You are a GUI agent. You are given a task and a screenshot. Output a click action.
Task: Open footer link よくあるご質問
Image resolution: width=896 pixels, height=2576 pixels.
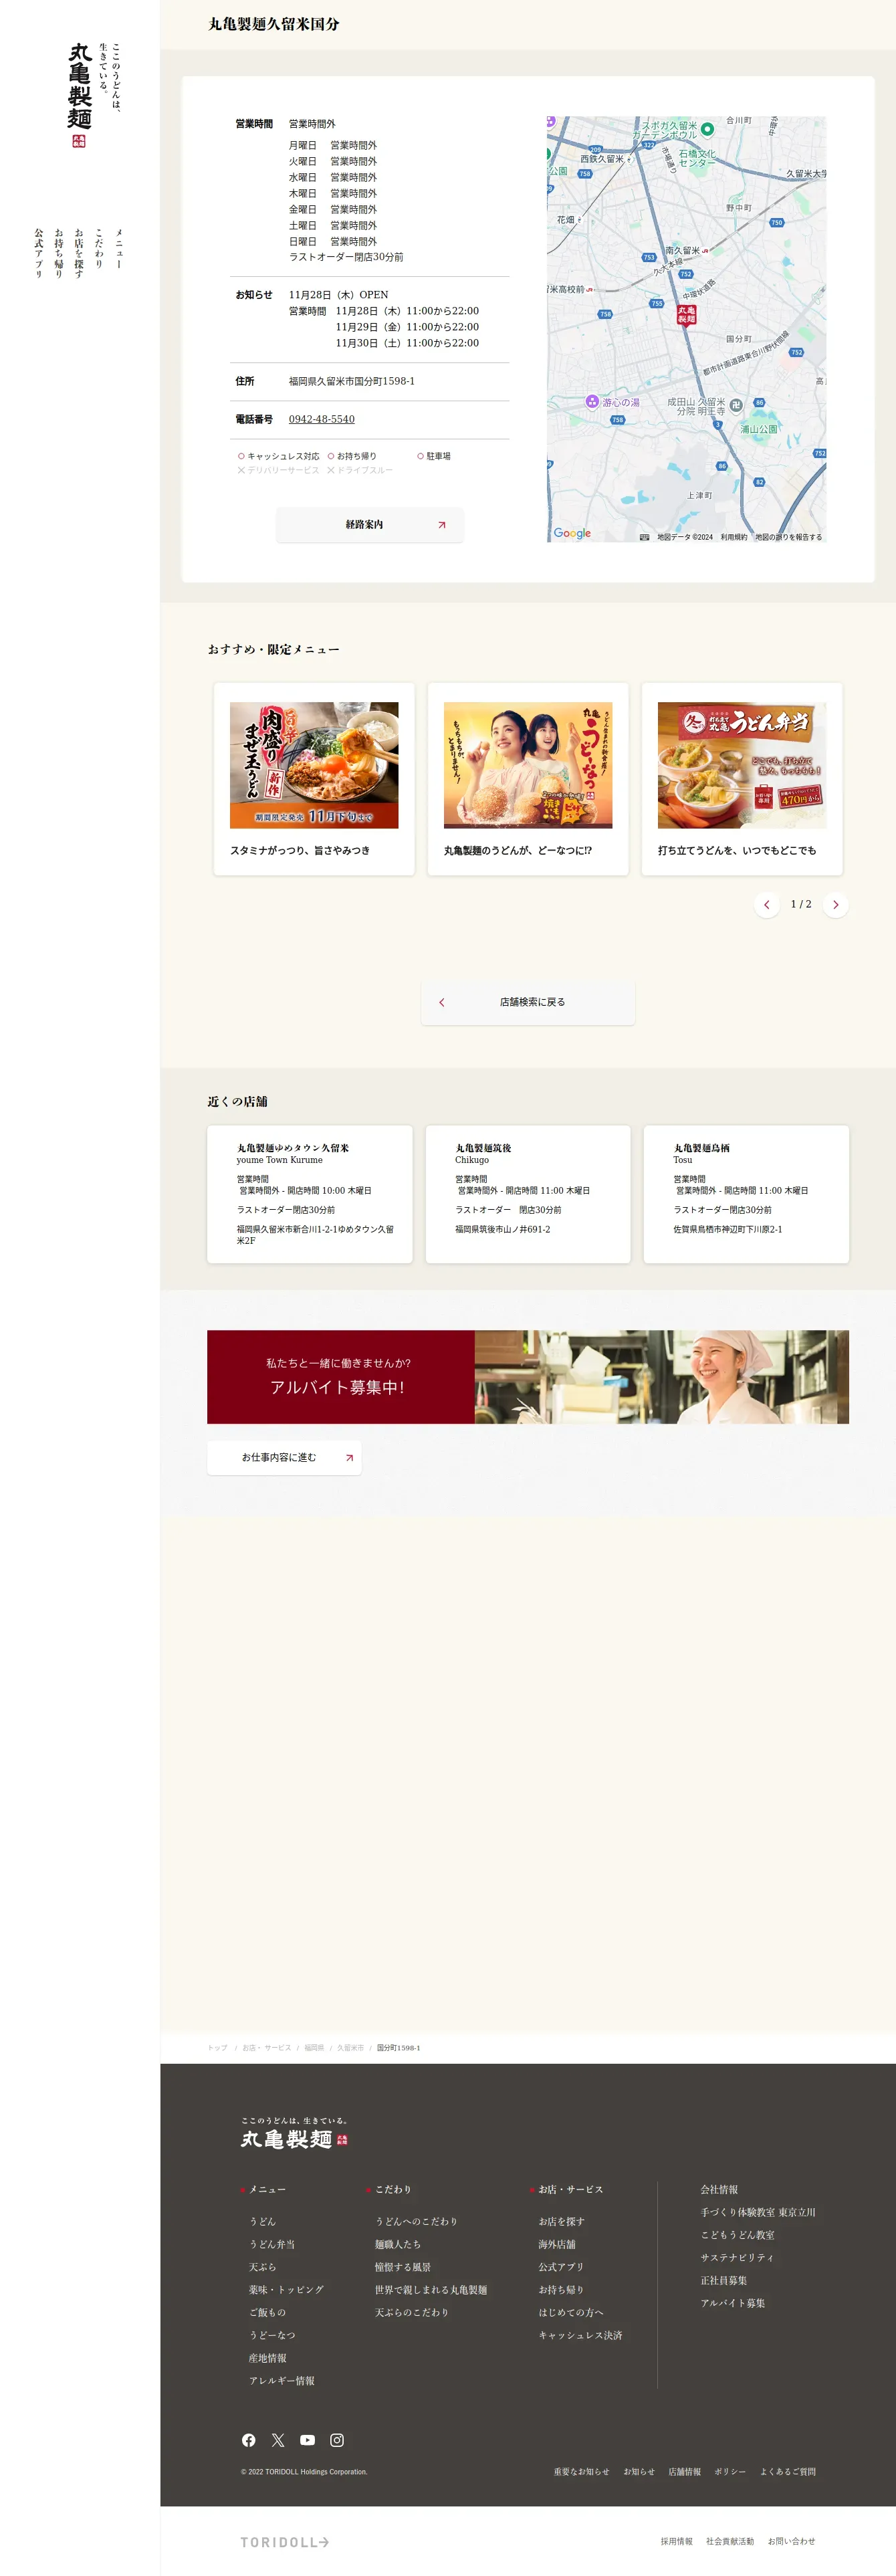(788, 2471)
